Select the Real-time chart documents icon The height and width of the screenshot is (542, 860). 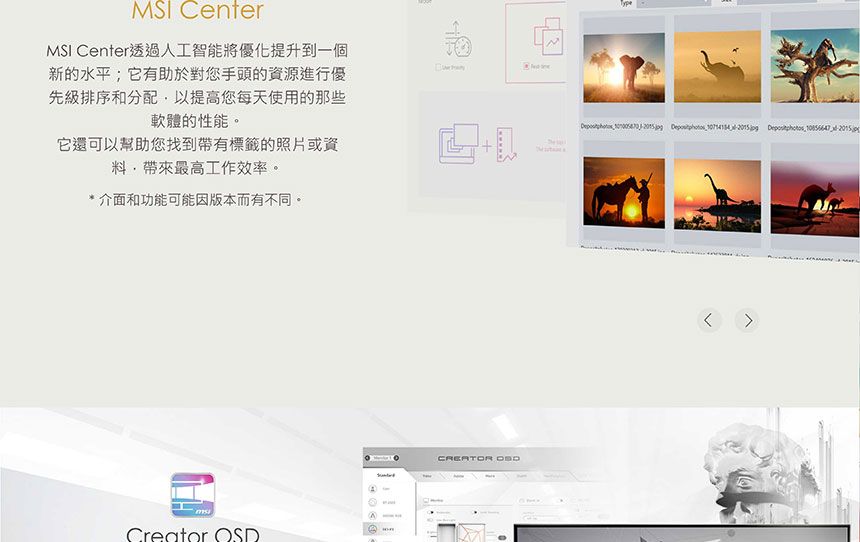547,36
